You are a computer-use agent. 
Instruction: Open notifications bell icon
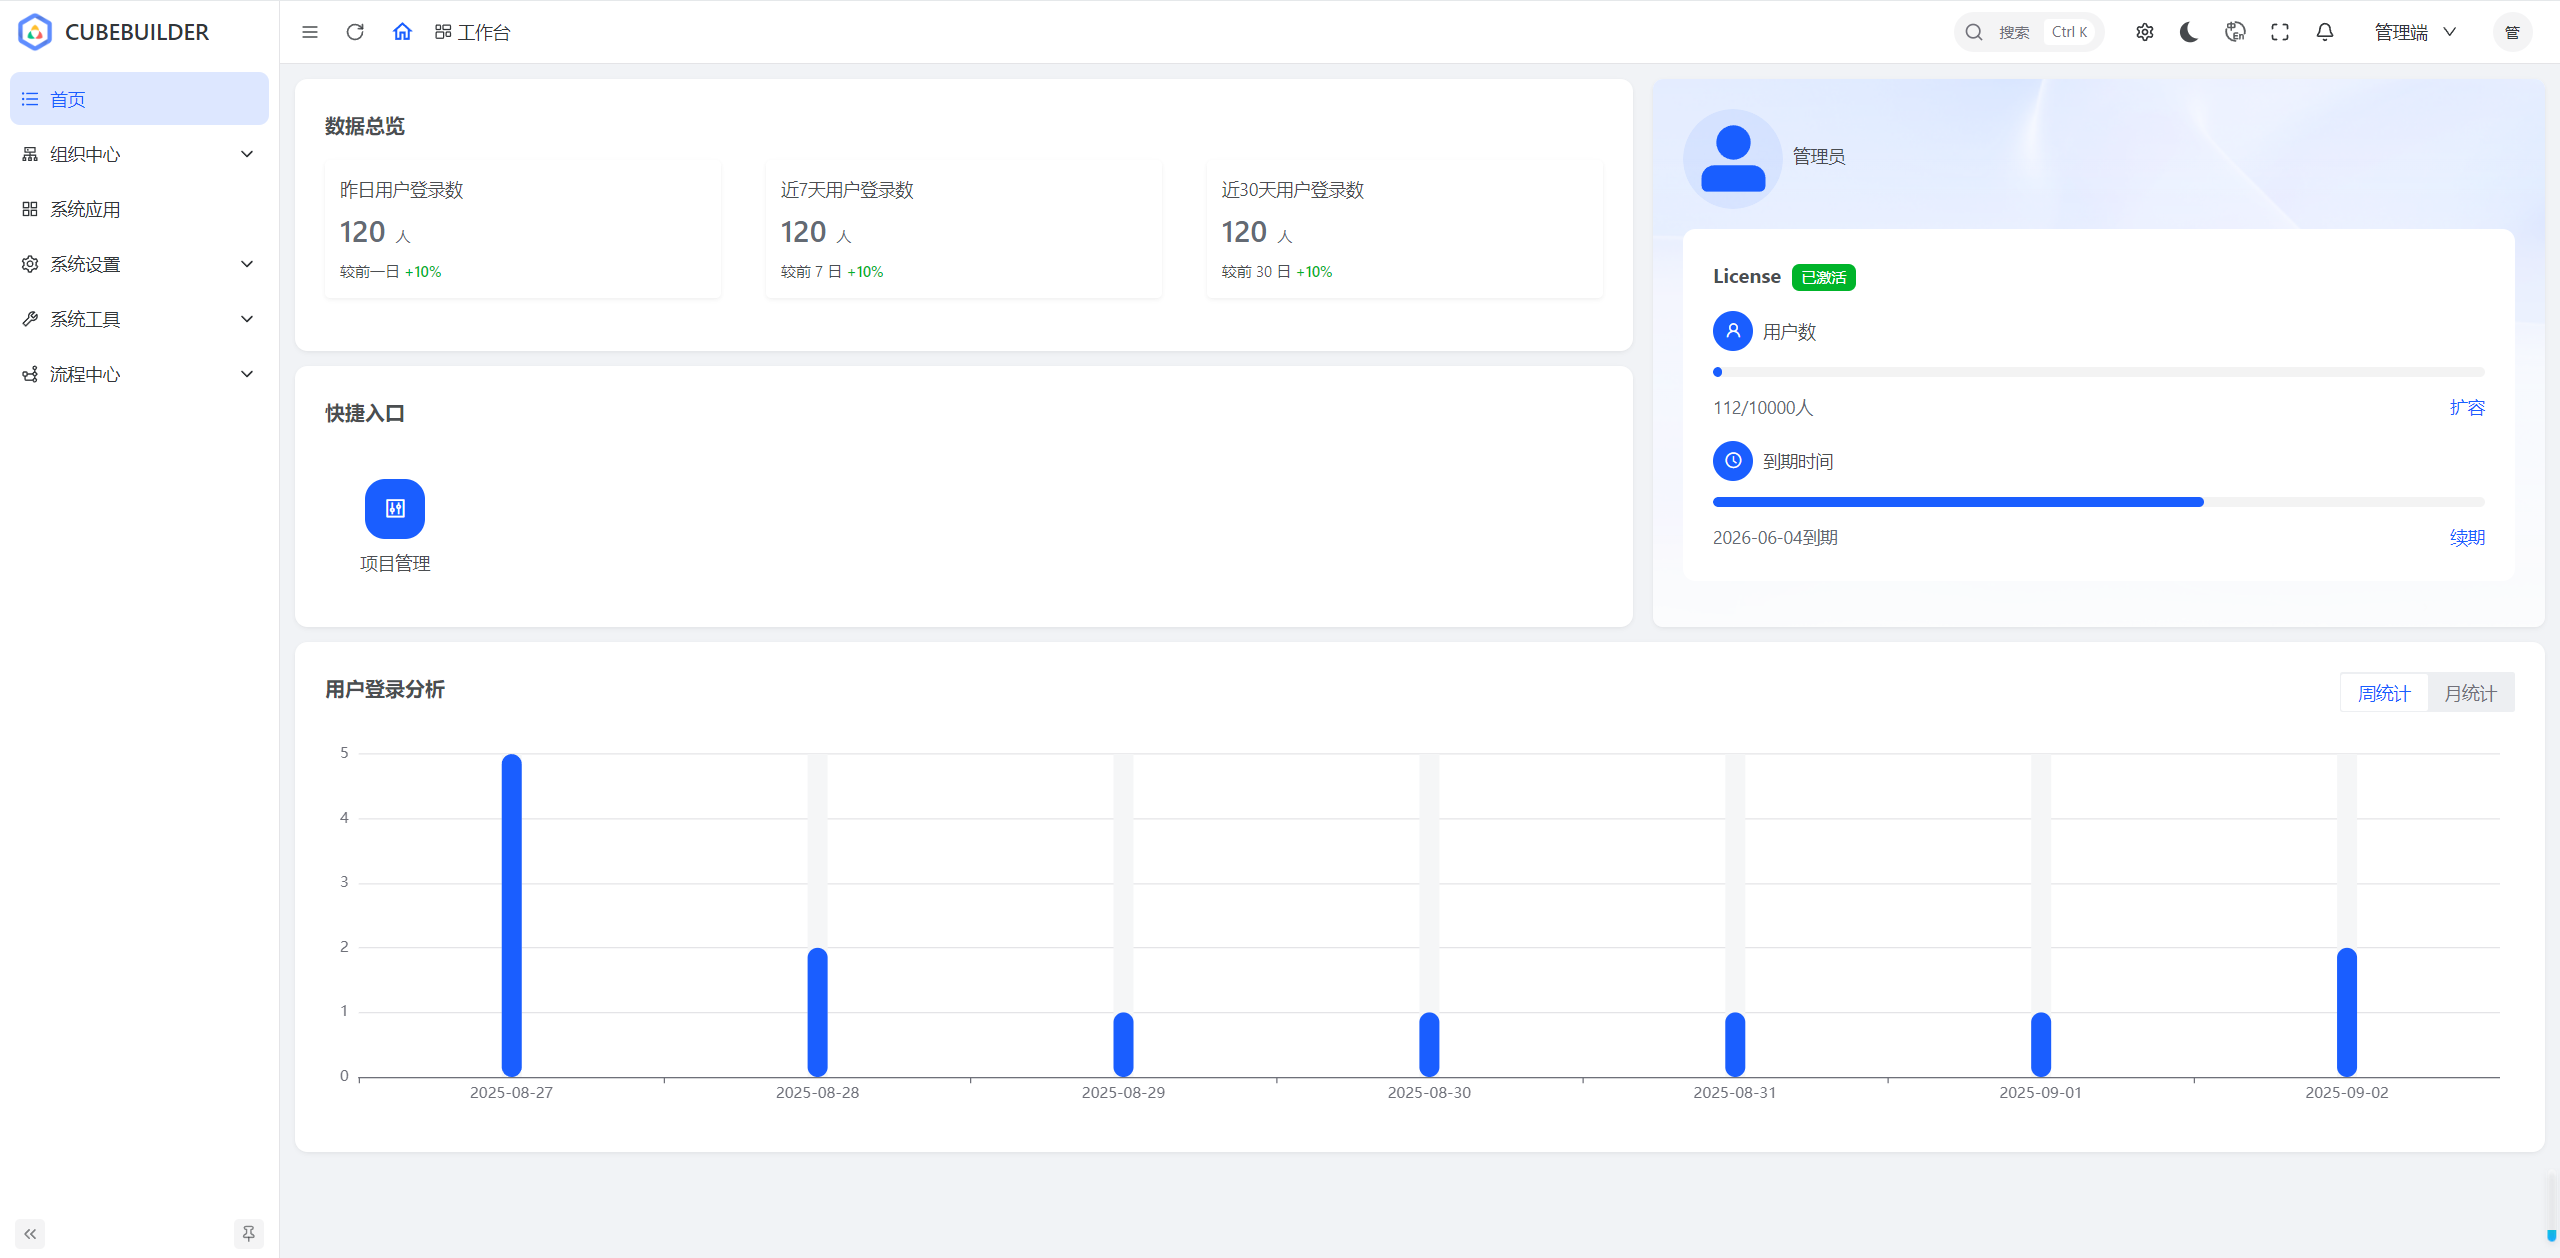pos(2325,32)
